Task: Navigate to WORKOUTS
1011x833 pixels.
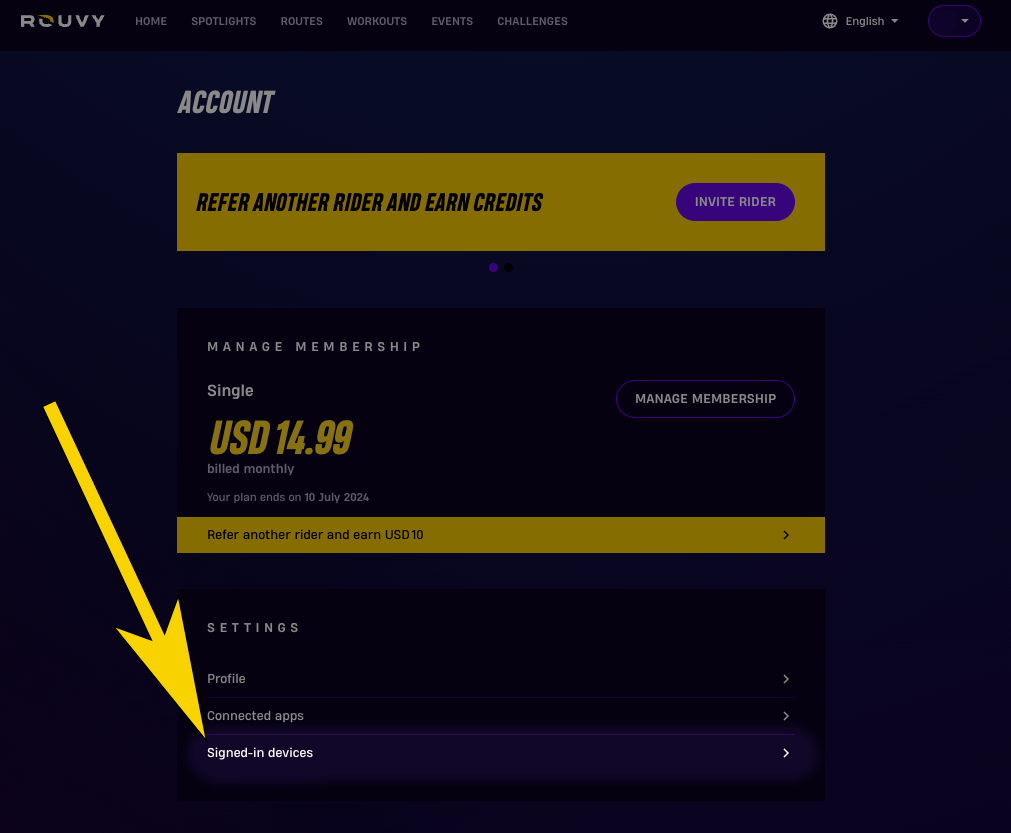Action: (x=377, y=21)
